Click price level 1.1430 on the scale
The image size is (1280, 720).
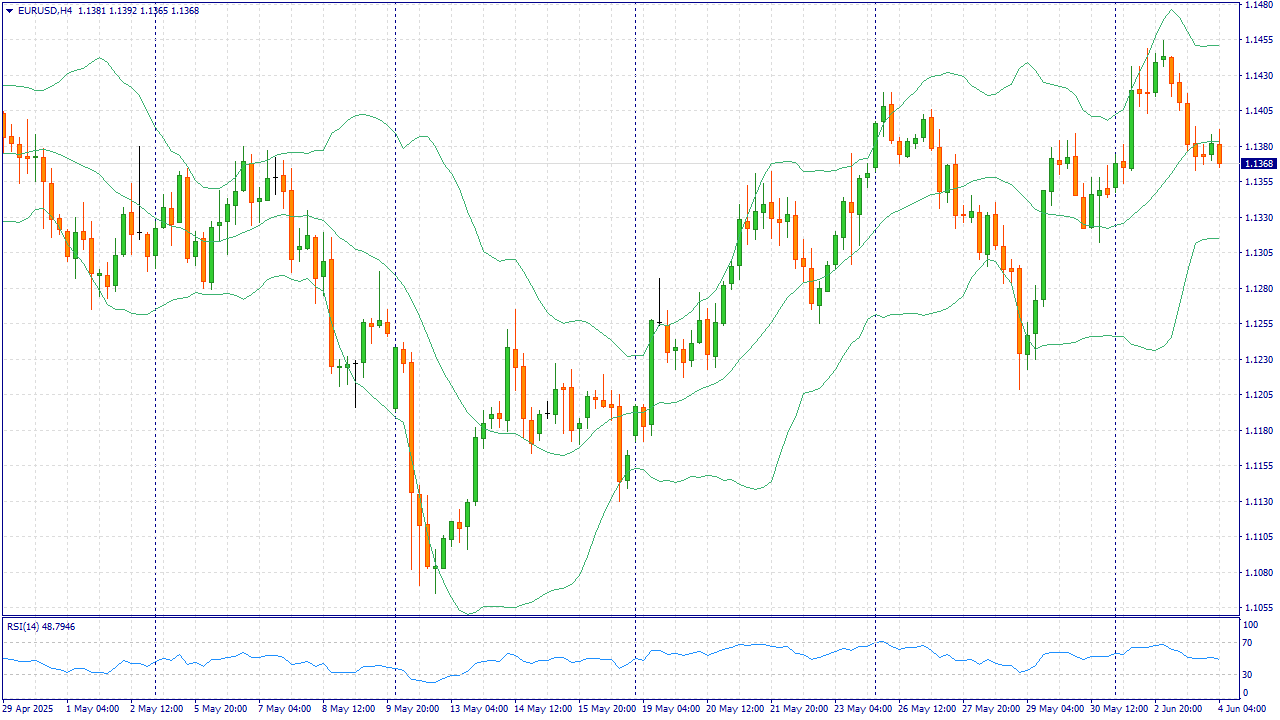[1259, 76]
